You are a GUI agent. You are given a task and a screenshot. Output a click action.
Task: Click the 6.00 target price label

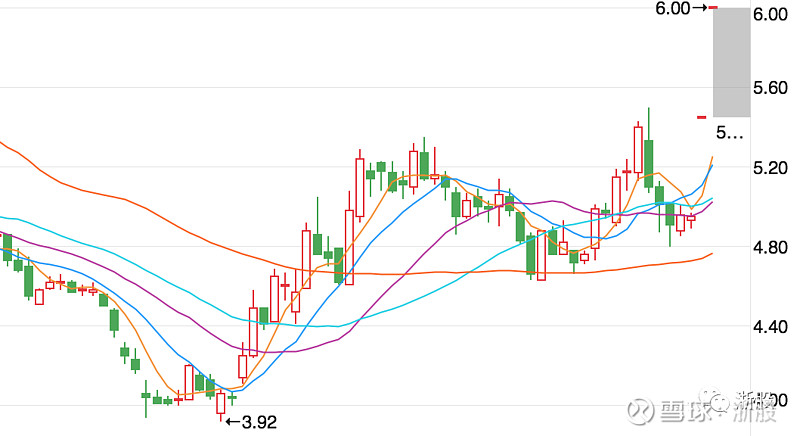click(669, 9)
